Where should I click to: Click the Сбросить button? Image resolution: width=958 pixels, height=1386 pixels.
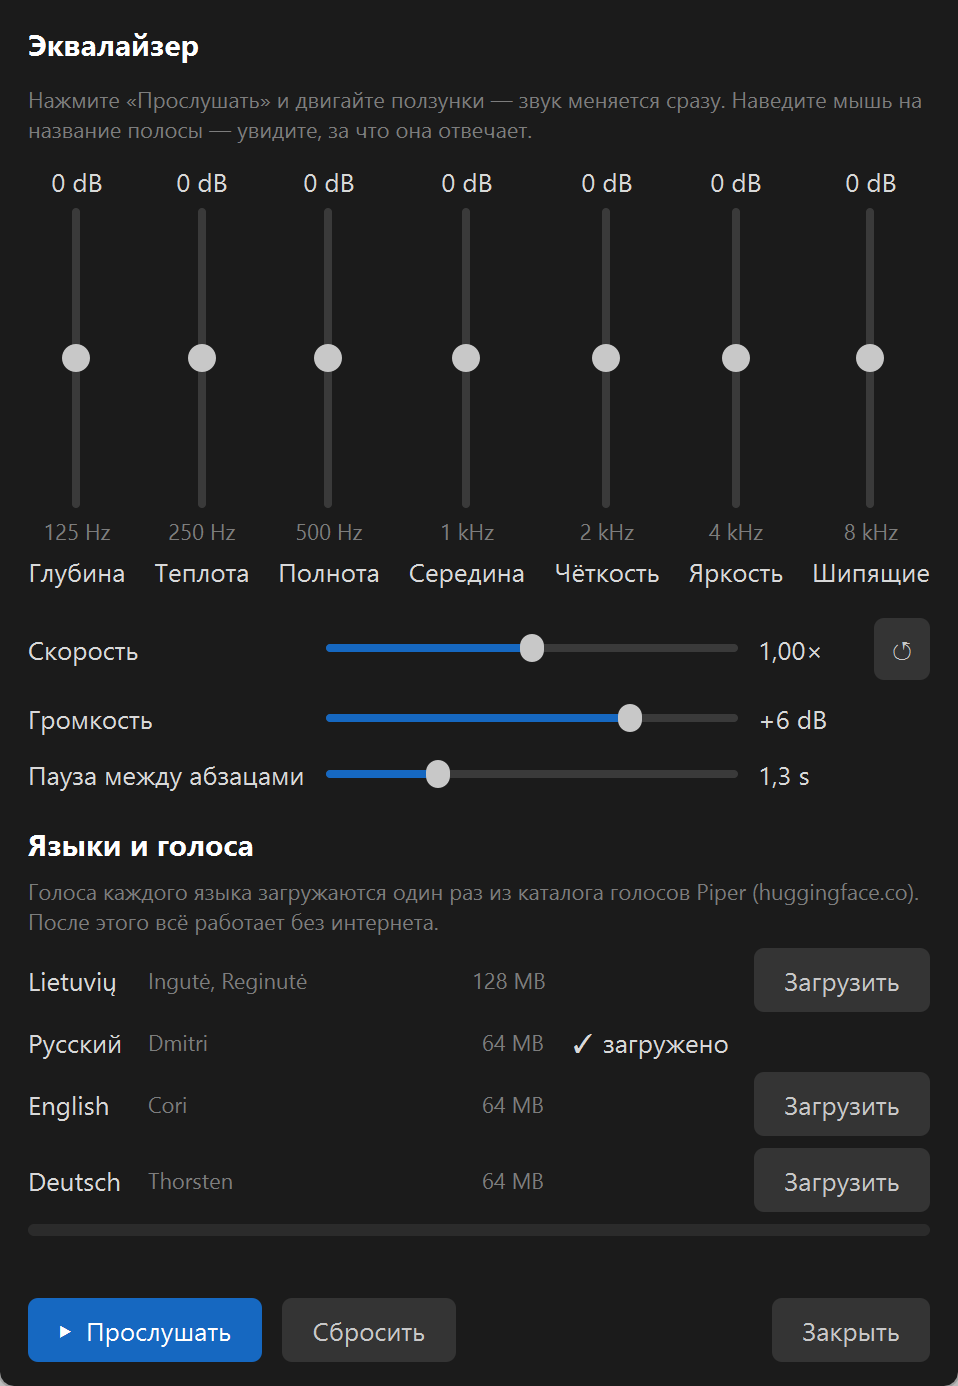pyautogui.click(x=369, y=1330)
